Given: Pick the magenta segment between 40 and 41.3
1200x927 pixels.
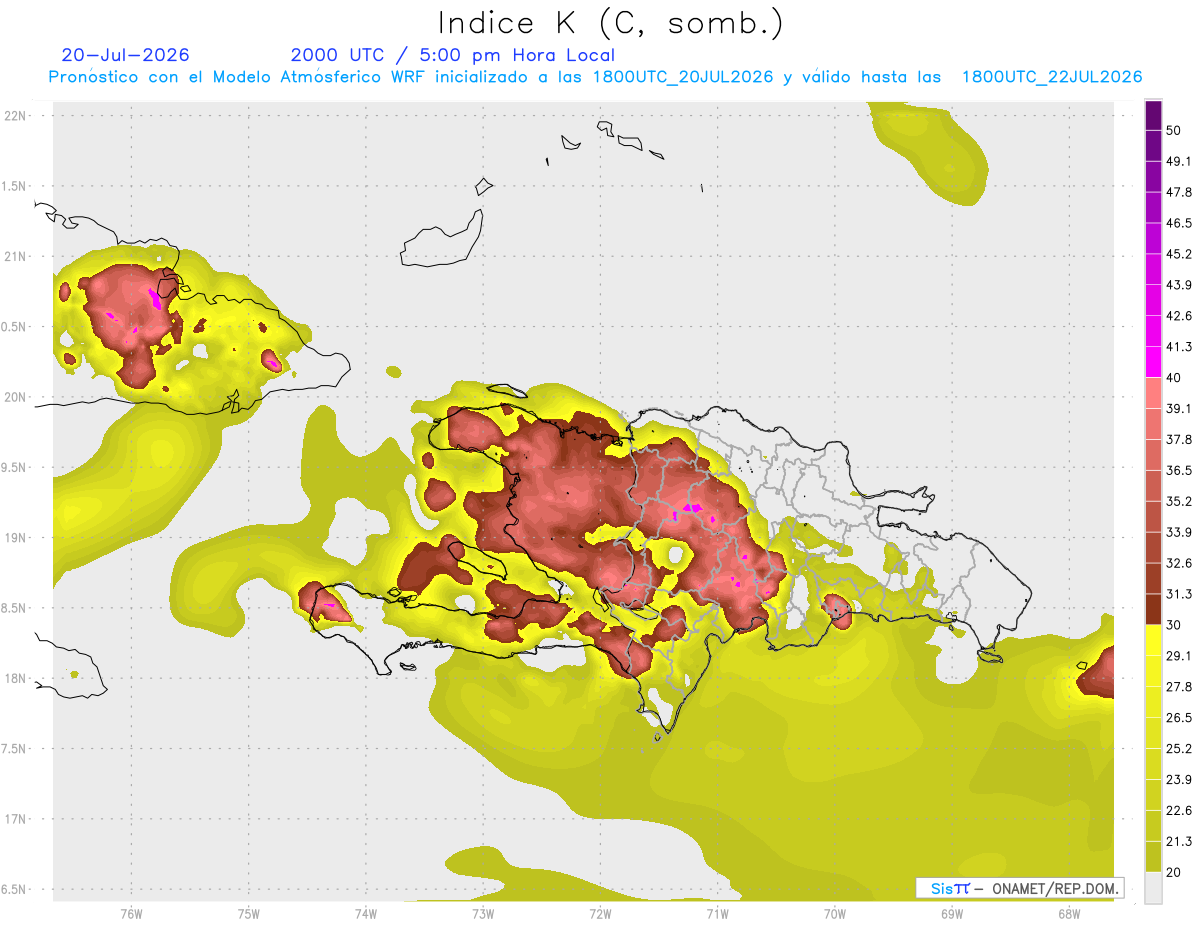Looking at the screenshot, I should coord(1153,361).
